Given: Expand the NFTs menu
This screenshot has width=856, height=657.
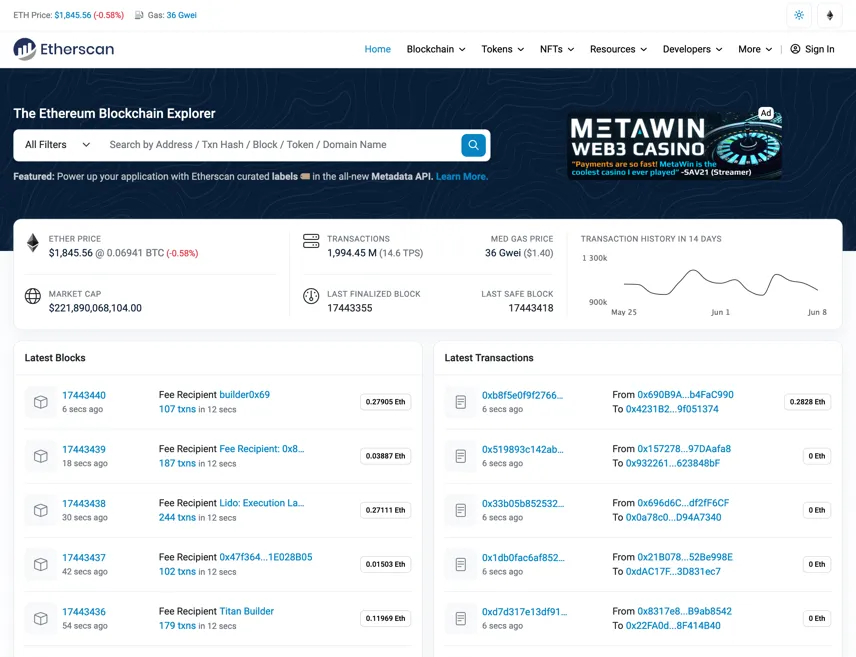Looking at the screenshot, I should tap(557, 49).
